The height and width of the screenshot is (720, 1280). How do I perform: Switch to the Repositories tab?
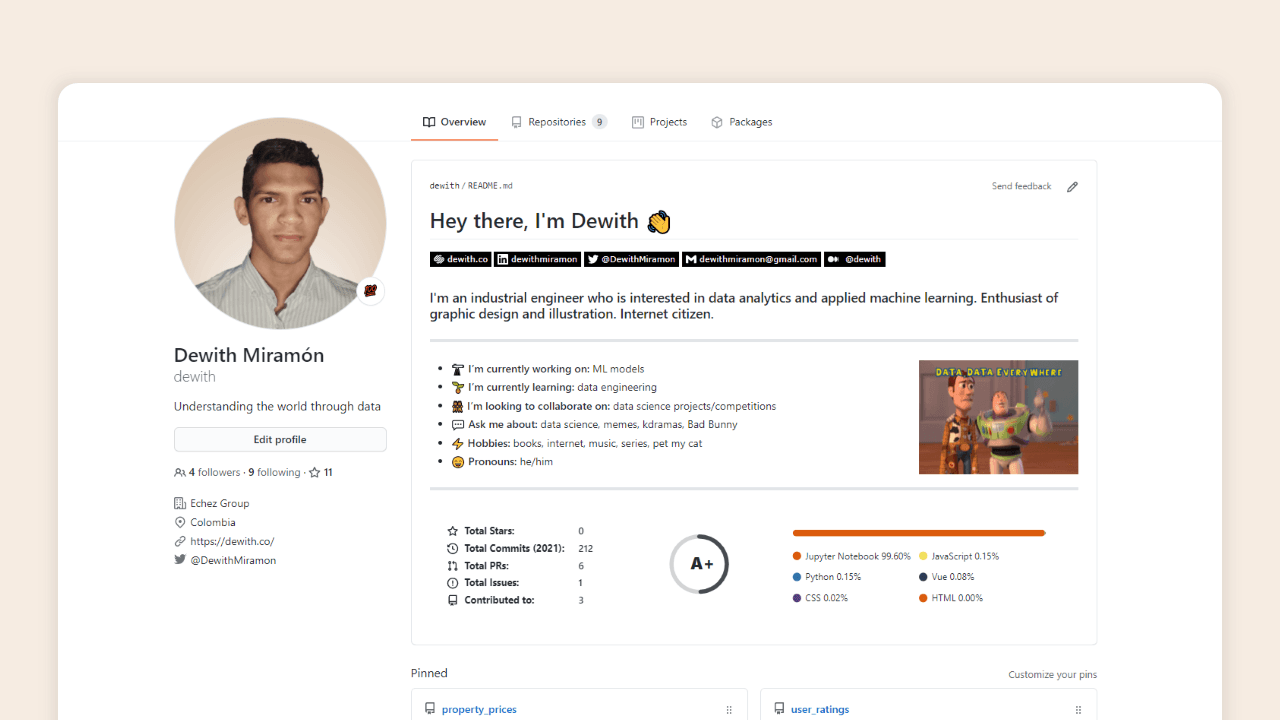pyautogui.click(x=558, y=122)
